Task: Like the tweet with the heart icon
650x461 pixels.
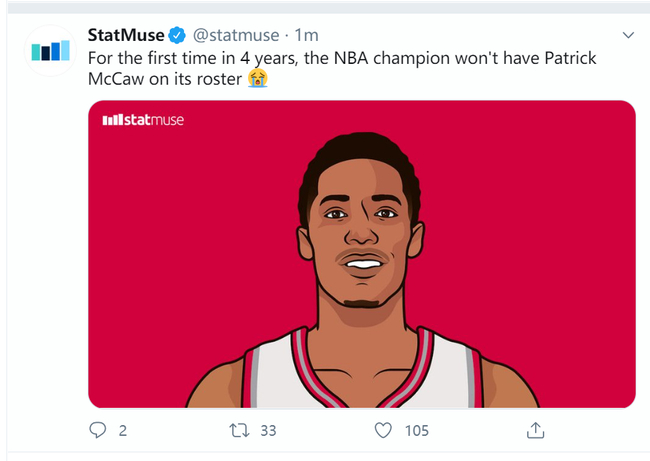Action: click(x=383, y=430)
